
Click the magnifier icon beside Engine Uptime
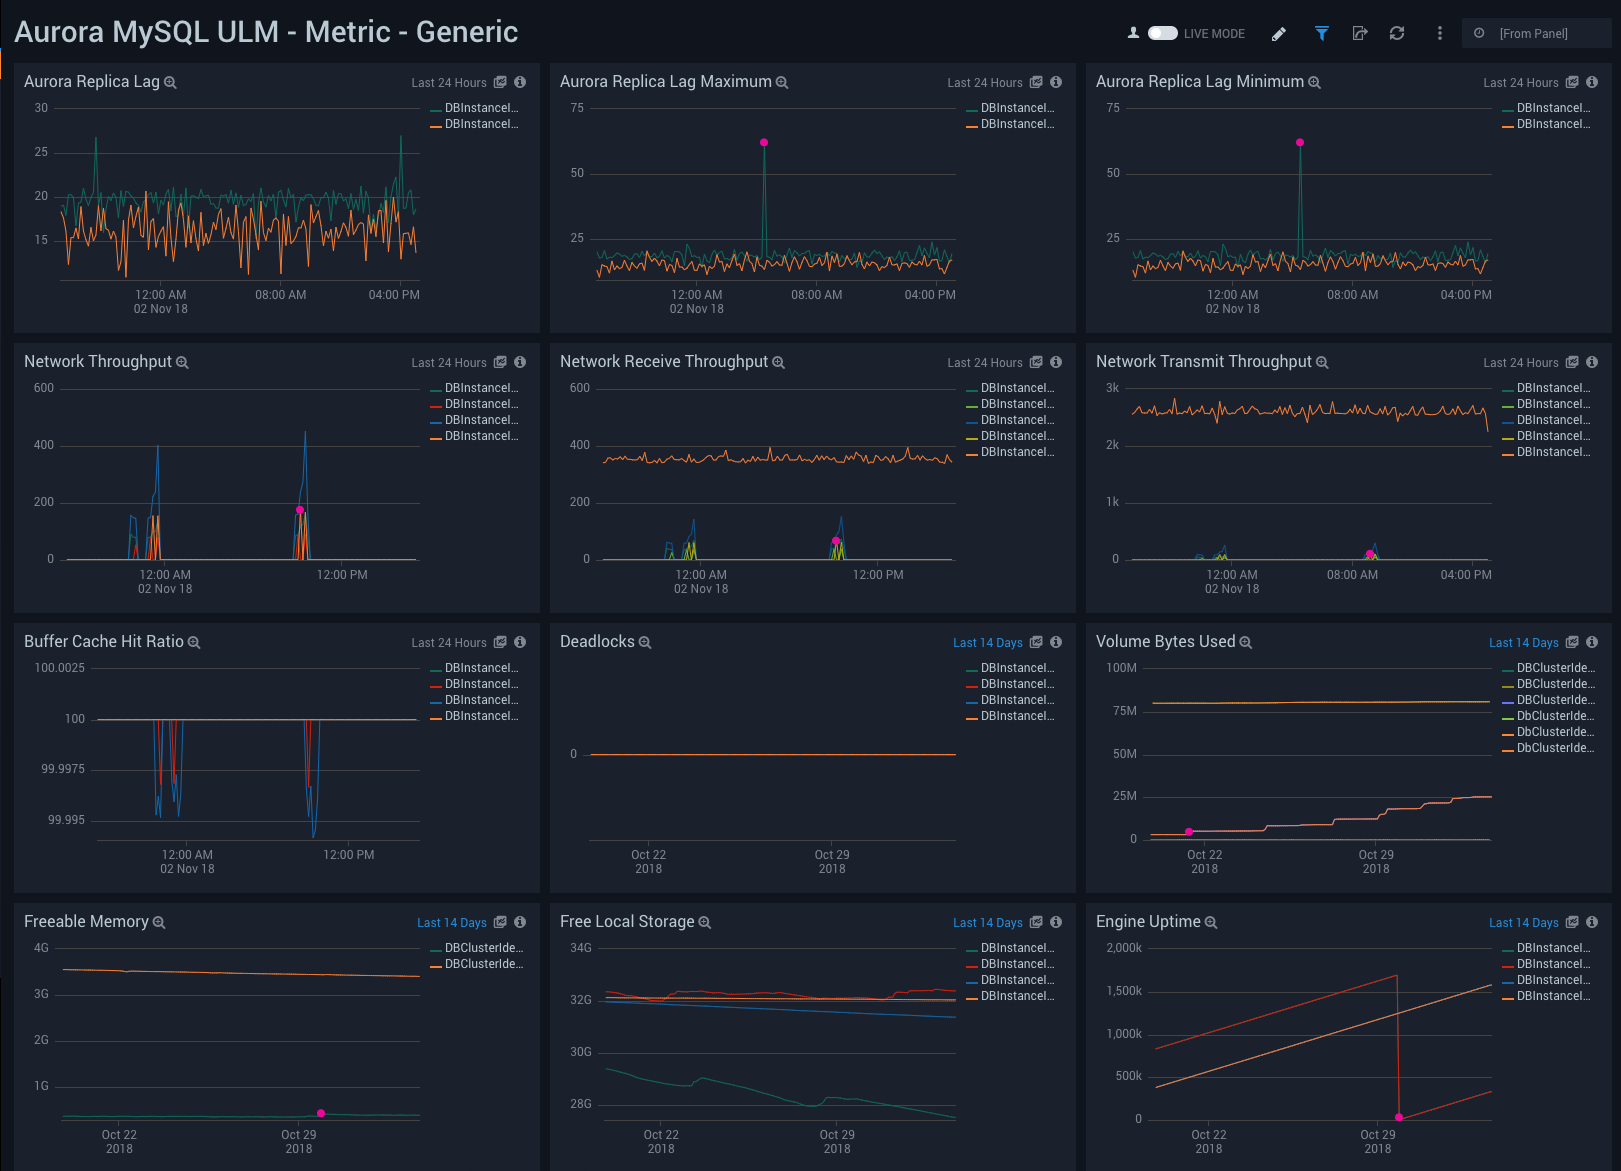click(x=1210, y=922)
